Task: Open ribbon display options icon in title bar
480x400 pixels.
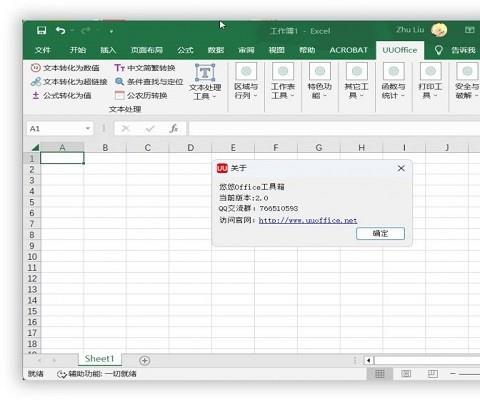Action: (469, 30)
